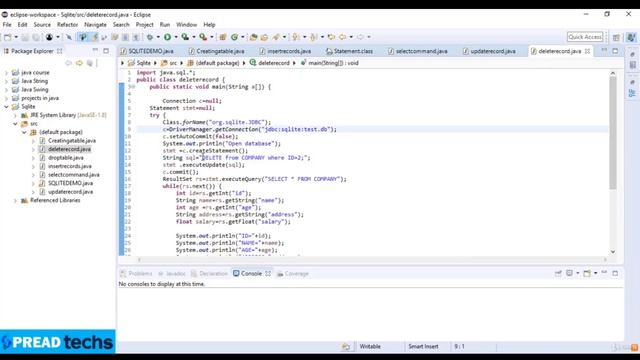Click main(String[]) breadcrumb item
Screen dimensions: 640x360
tap(329, 63)
